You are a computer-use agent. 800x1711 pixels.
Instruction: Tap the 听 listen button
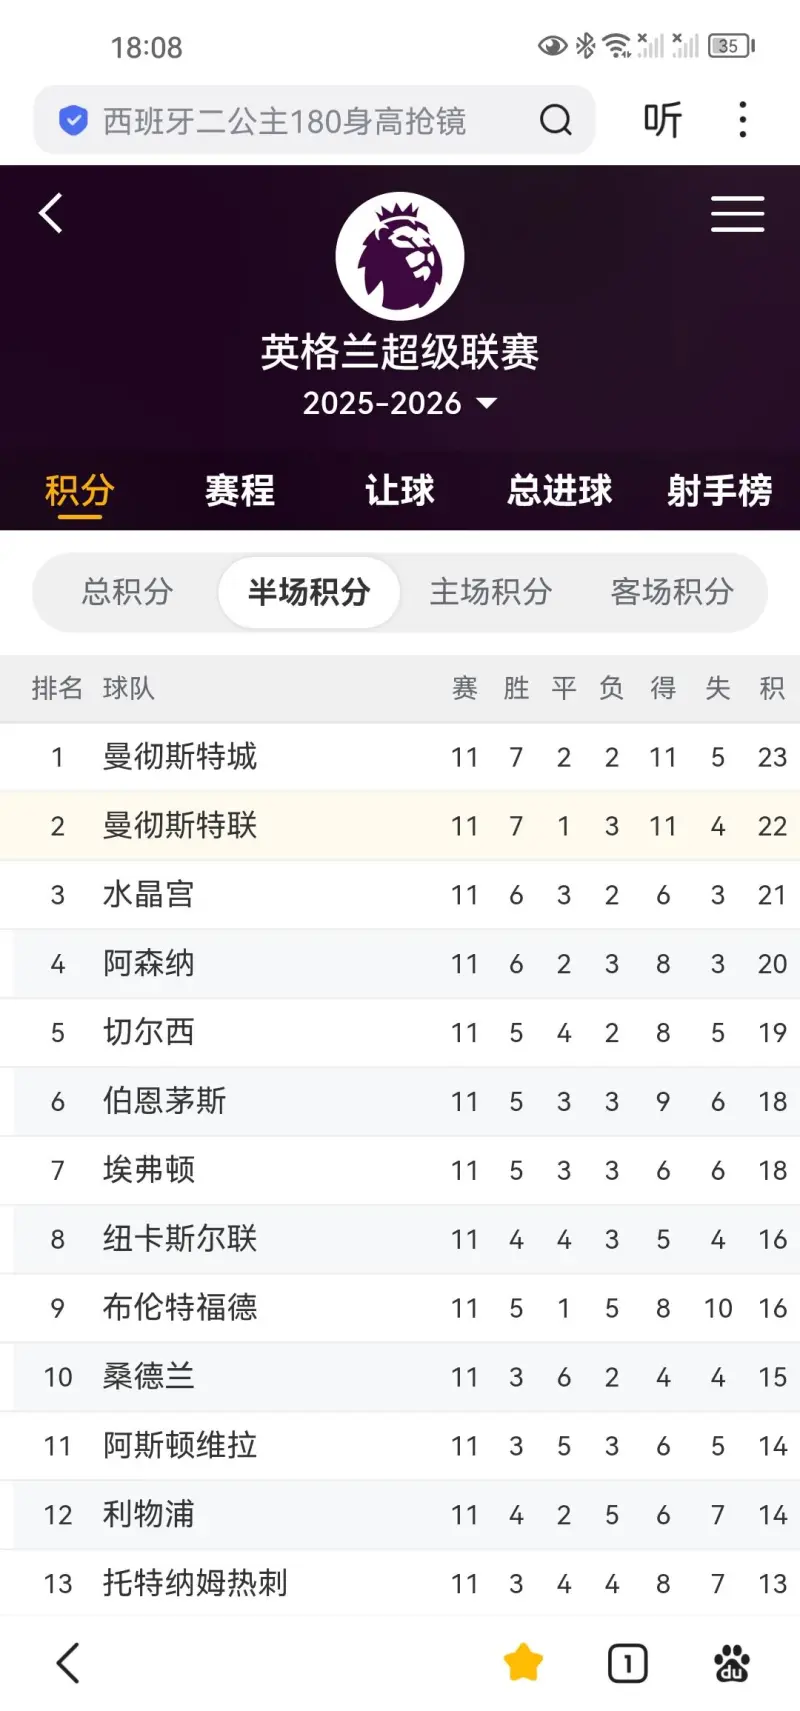662,121
